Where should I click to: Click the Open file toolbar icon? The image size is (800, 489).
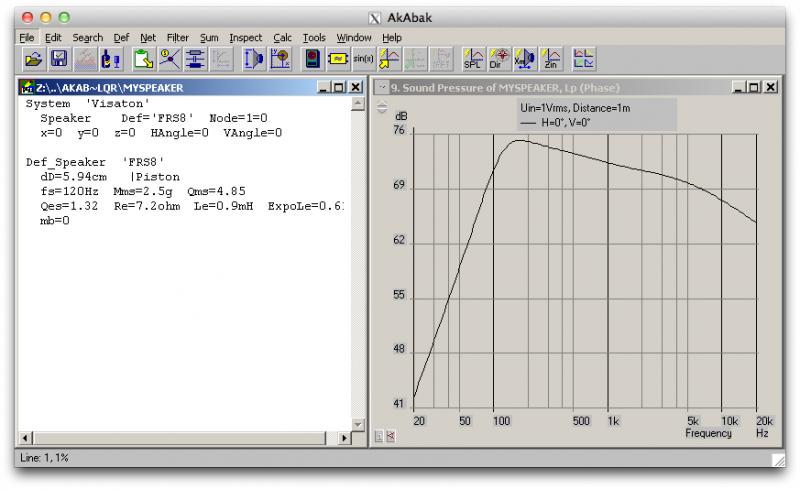coord(33,60)
